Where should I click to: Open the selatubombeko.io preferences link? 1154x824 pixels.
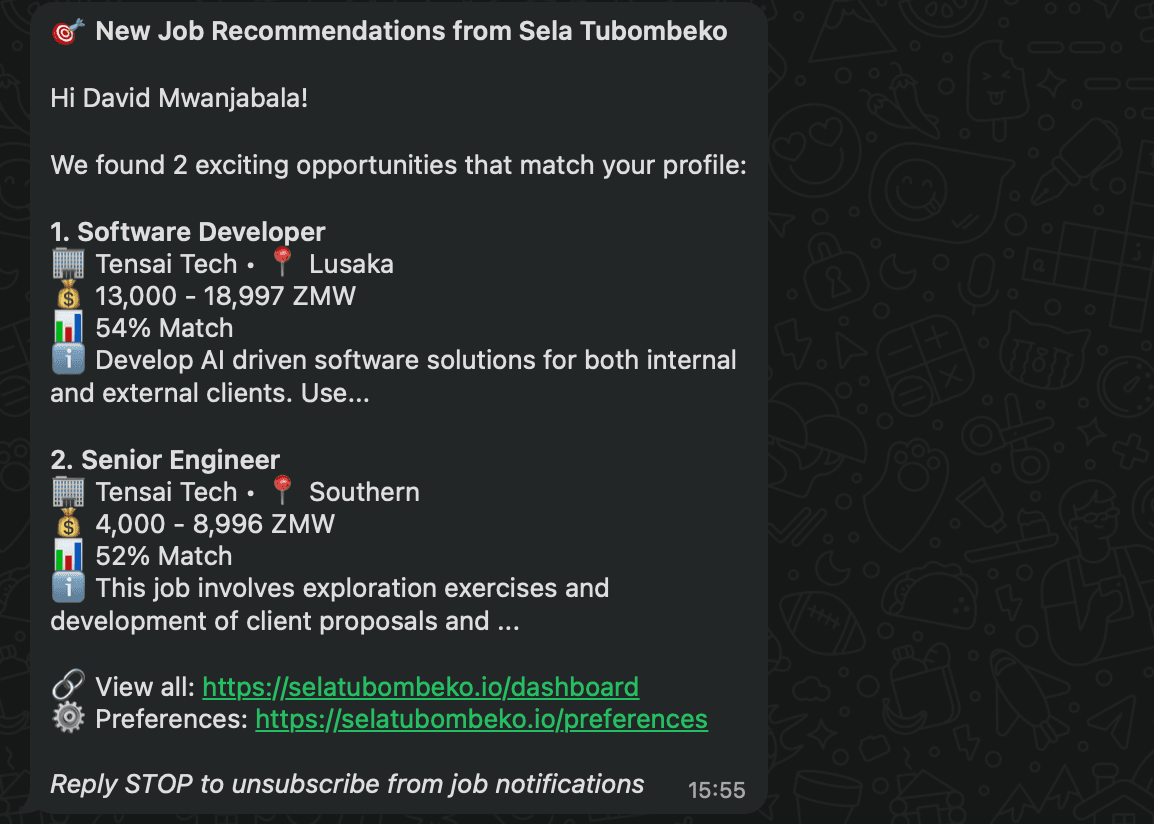[x=482, y=719]
